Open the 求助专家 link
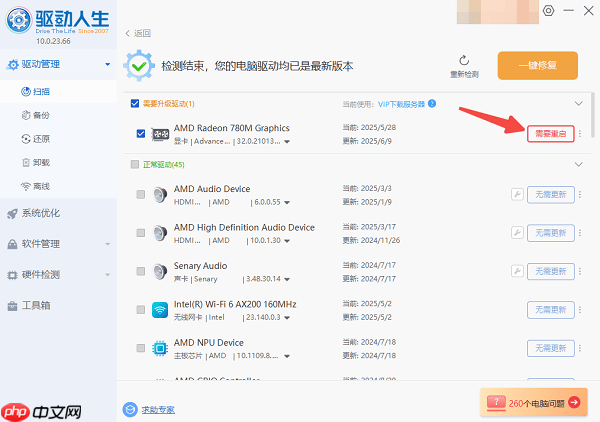 tap(158, 410)
